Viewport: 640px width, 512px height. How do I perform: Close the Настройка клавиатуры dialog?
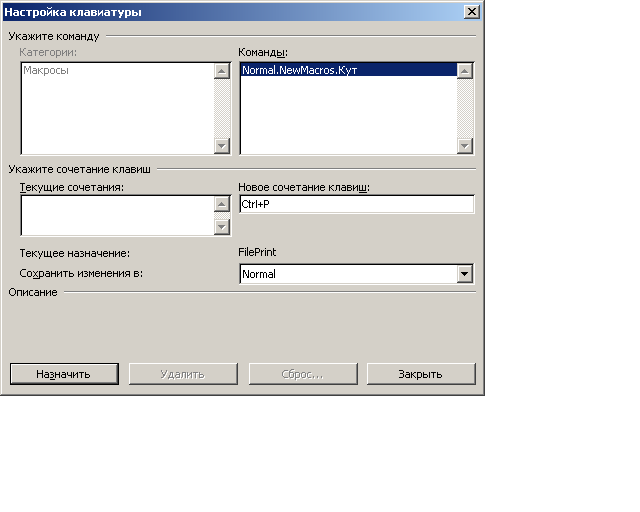click(471, 11)
